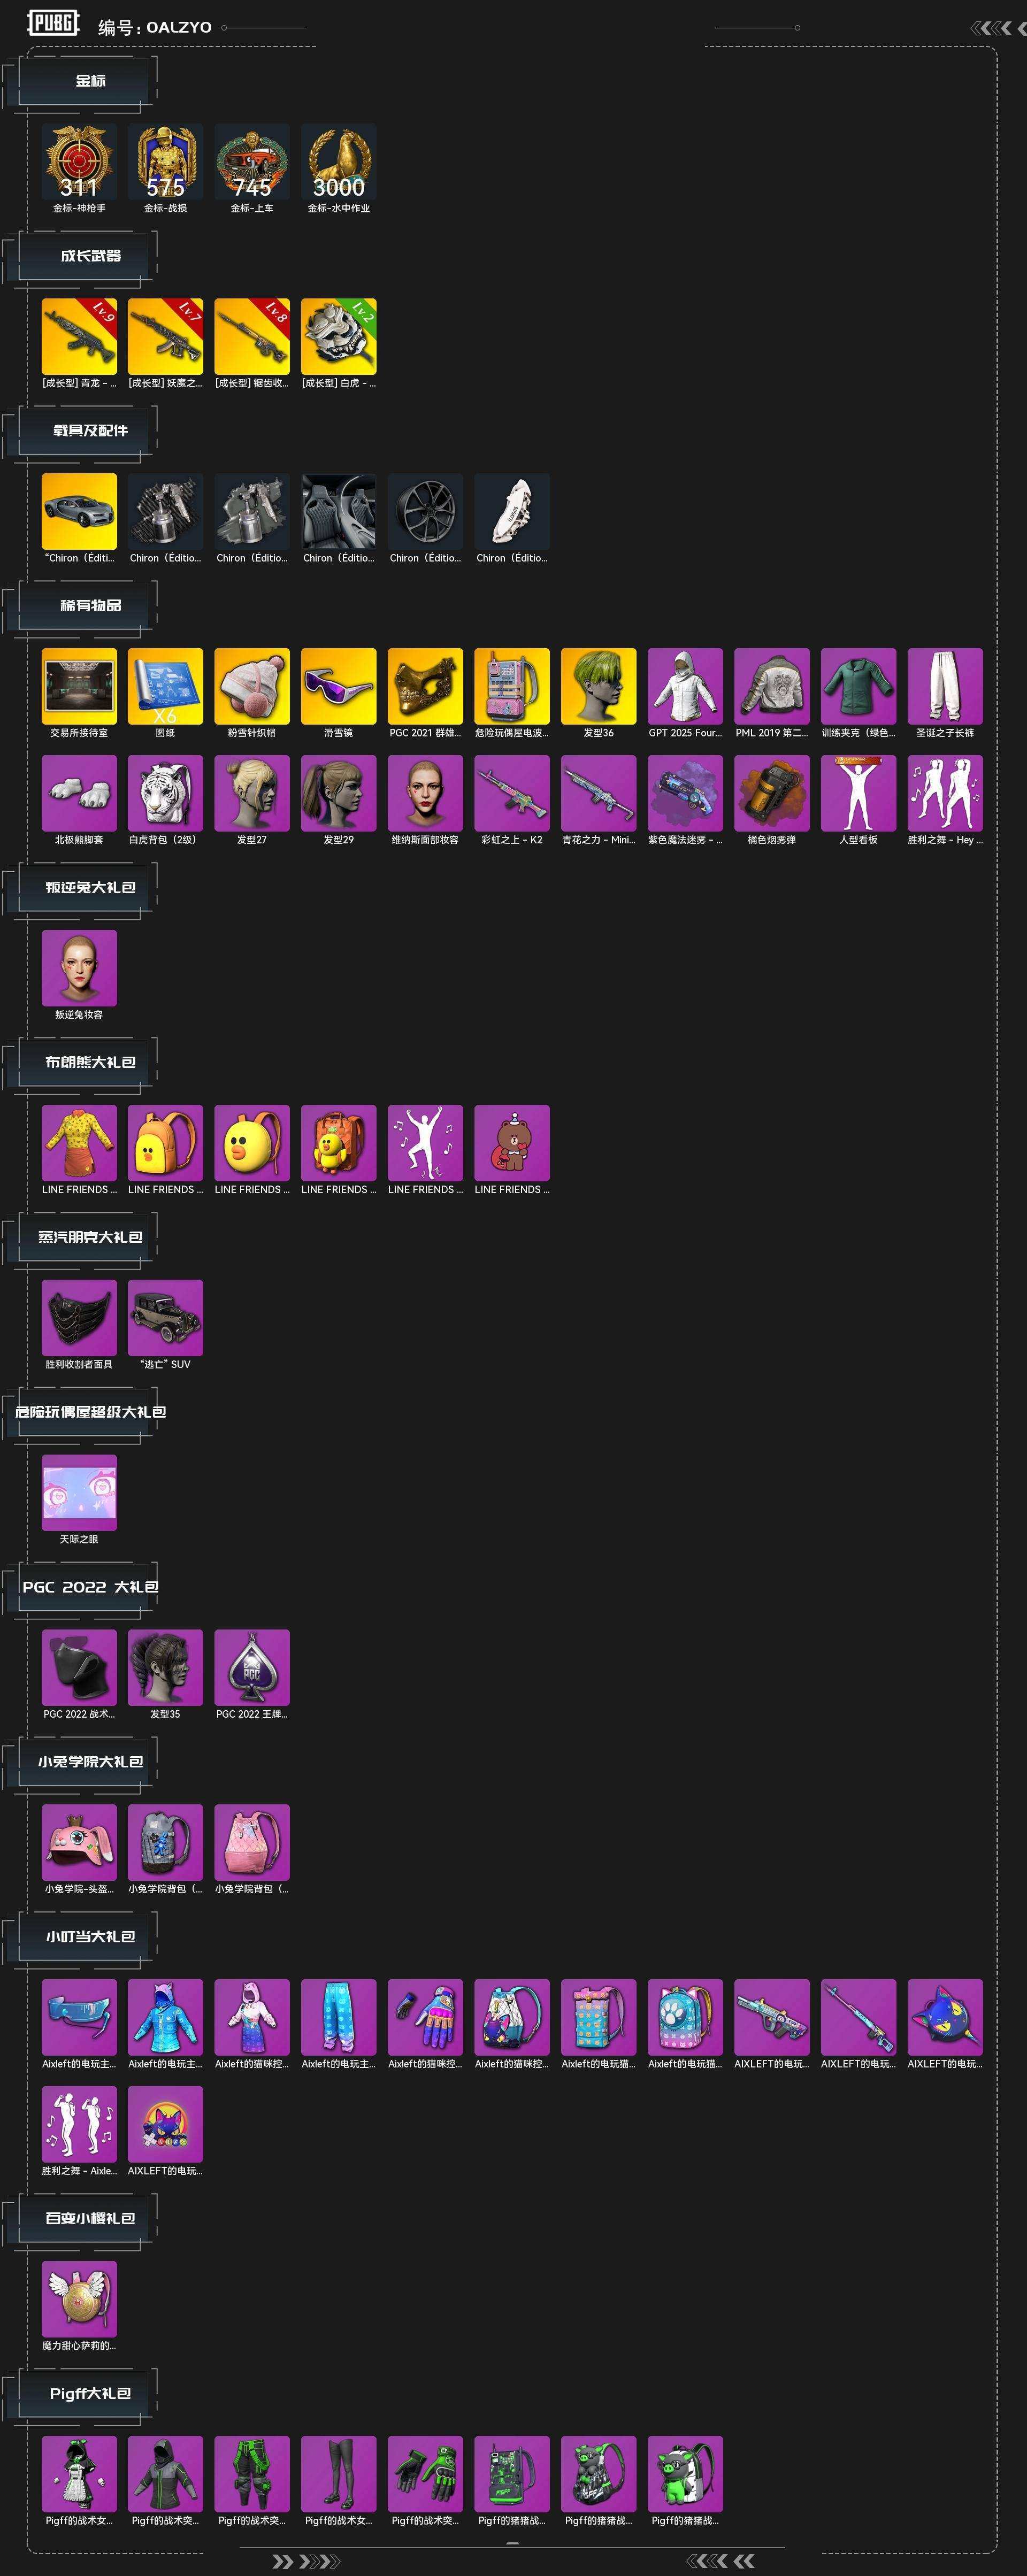
Task: Select the 金标-水中作业 medal with 3000
Action: tap(339, 161)
